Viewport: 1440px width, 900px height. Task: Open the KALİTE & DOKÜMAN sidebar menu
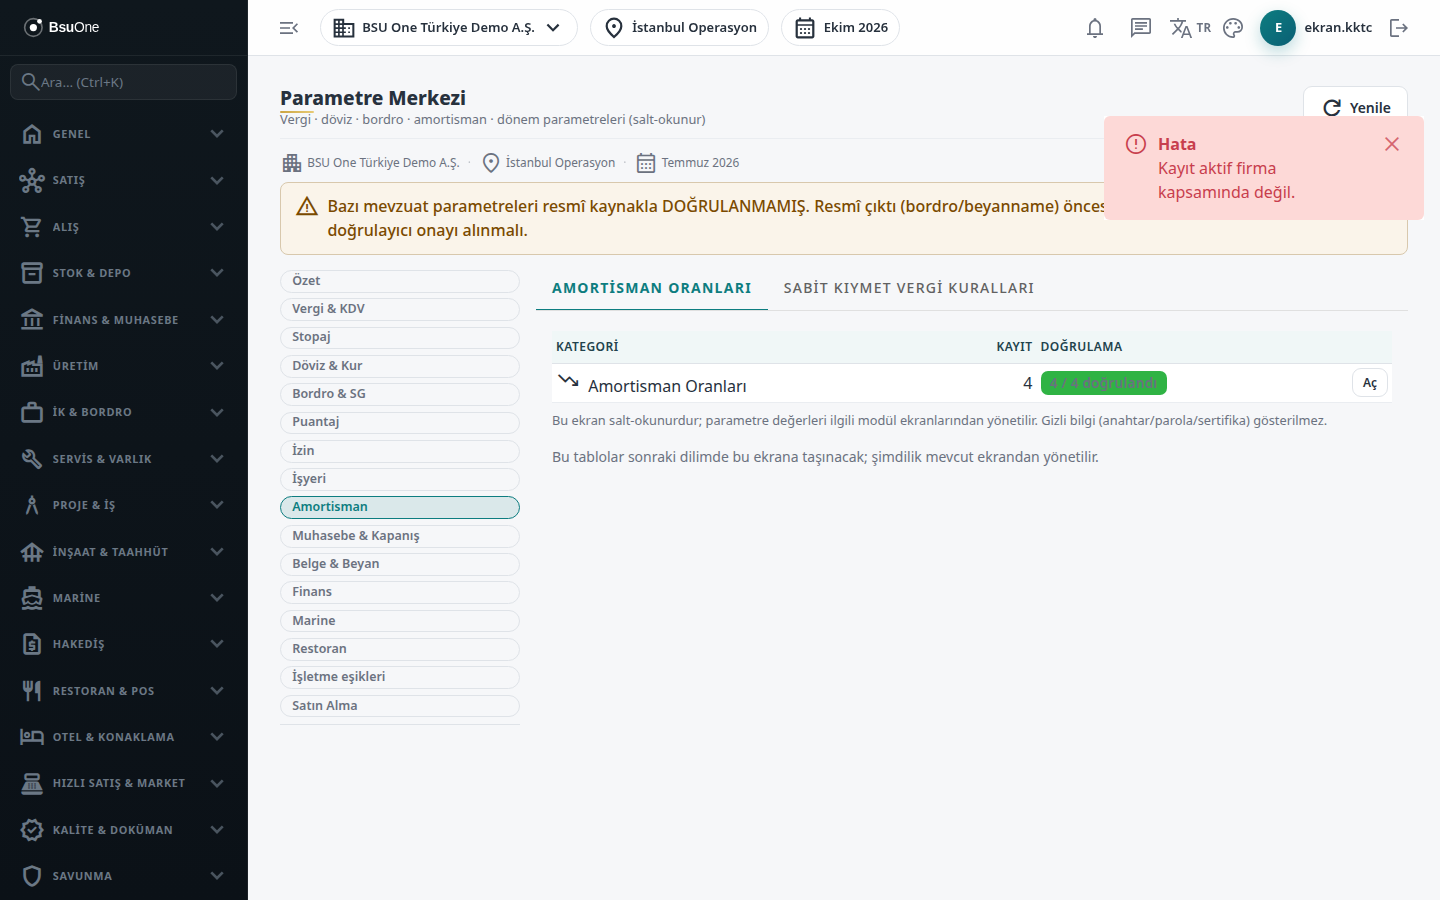124,830
